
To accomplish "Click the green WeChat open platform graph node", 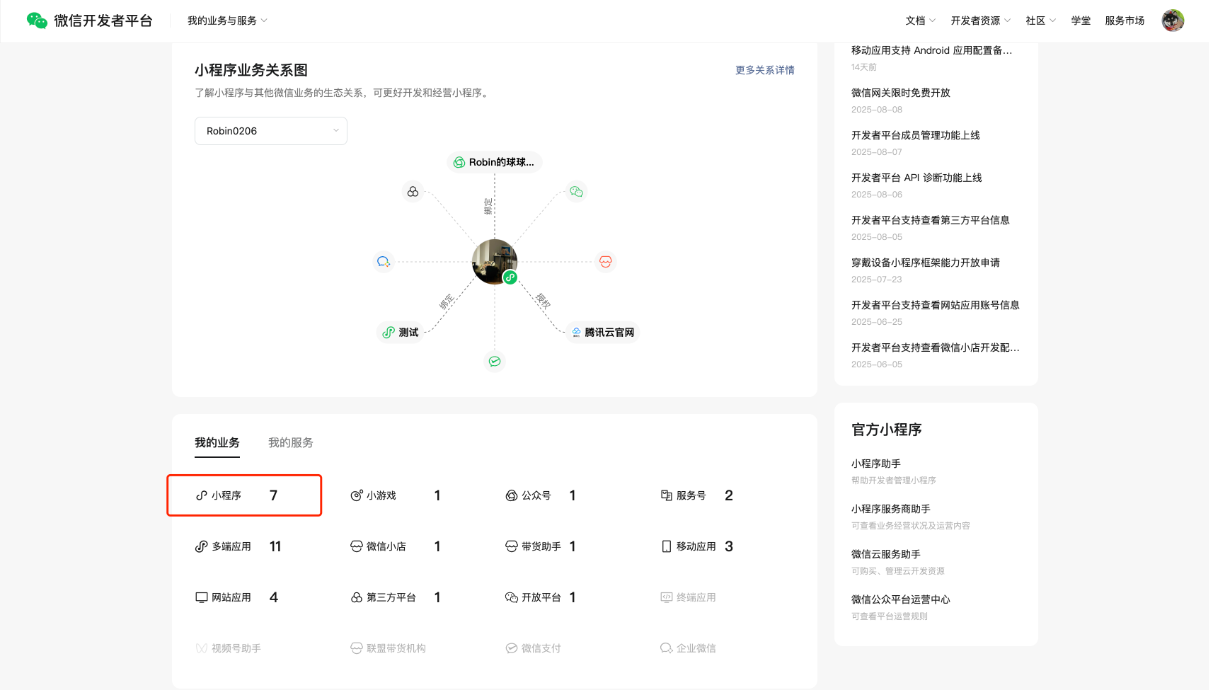I will 576,191.
